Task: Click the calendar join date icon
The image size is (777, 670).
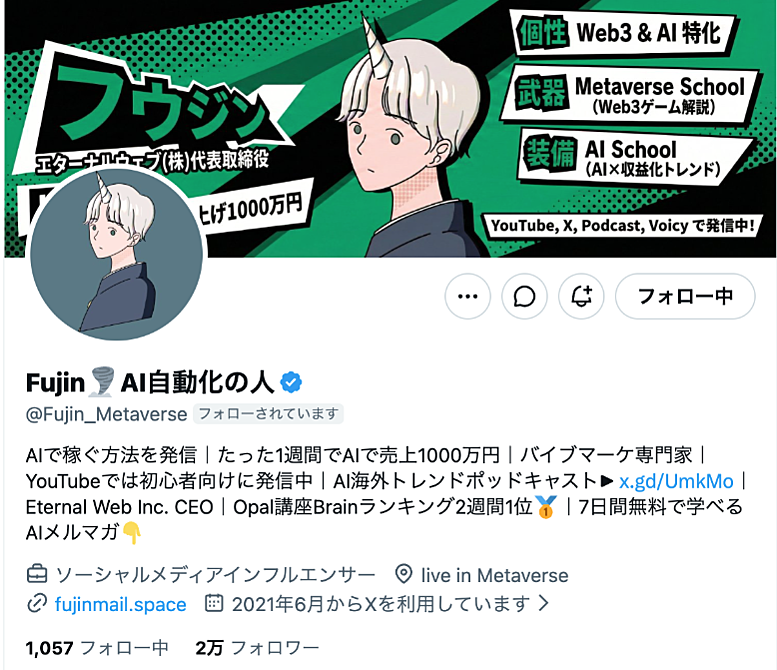Action: (214, 603)
